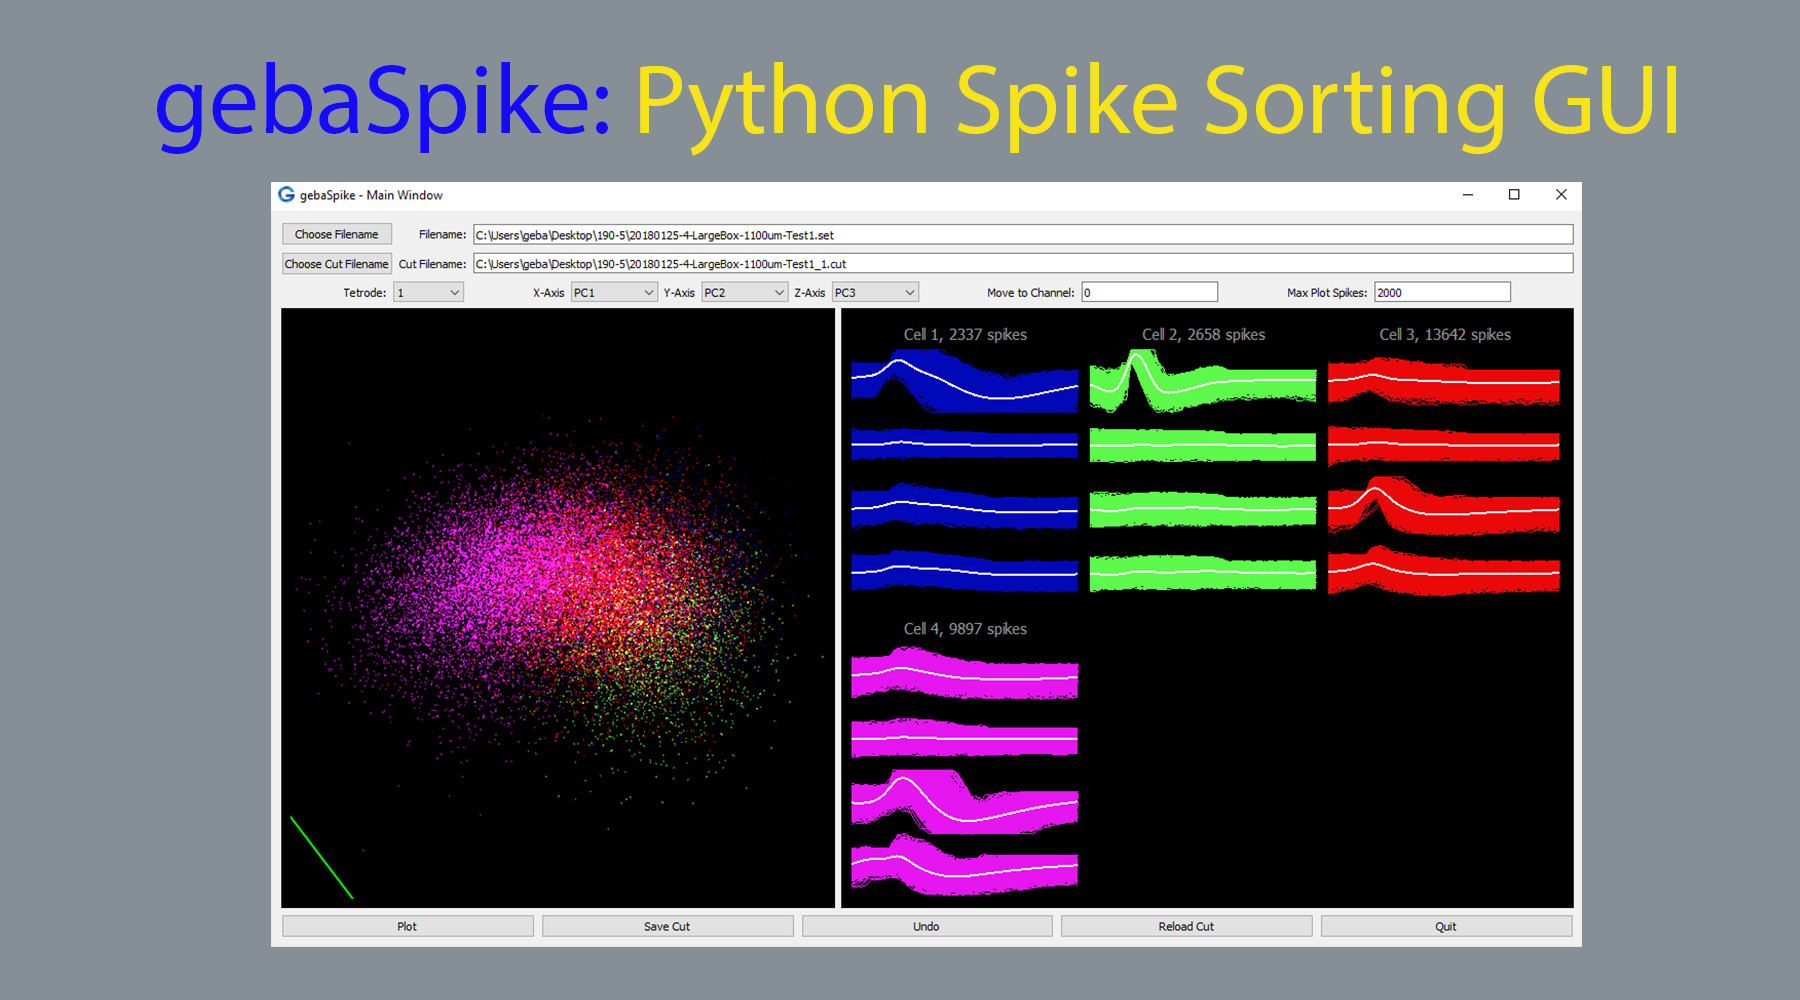The width and height of the screenshot is (1800, 1000).
Task: Select Cell 3 red third-channel waveform
Action: pos(1443,506)
